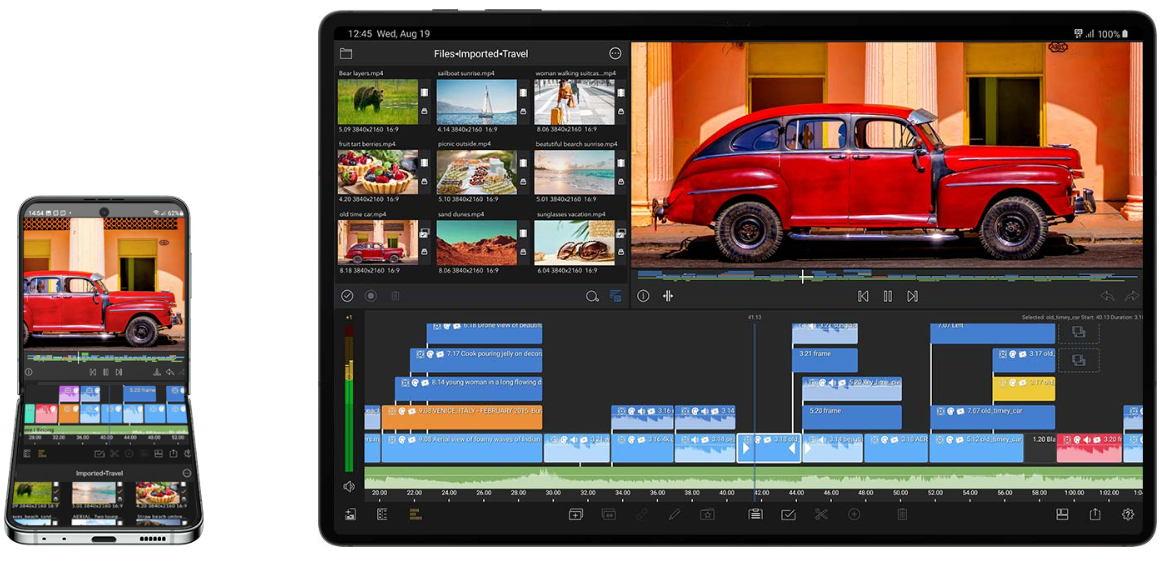Open the info icon on the phone
This screenshot has height=567, width=1165.
[29, 372]
